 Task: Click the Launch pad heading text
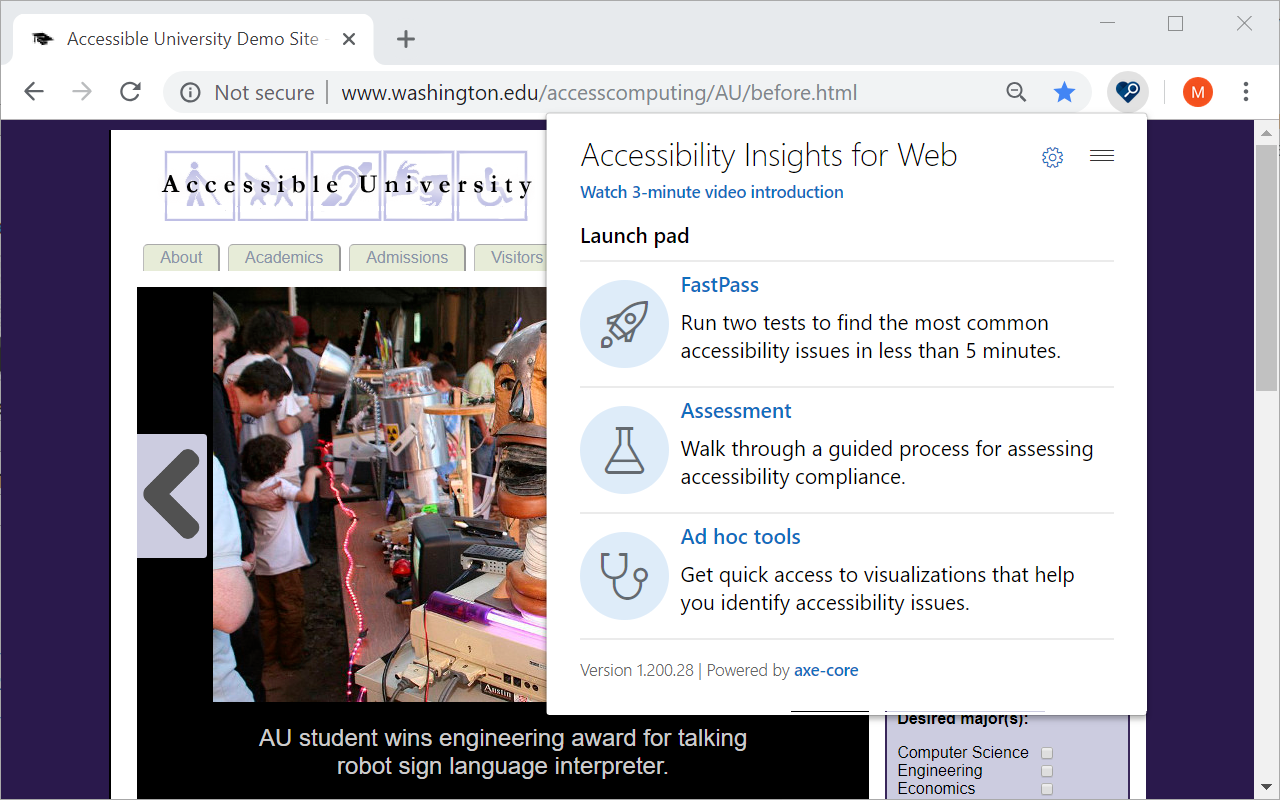[635, 236]
